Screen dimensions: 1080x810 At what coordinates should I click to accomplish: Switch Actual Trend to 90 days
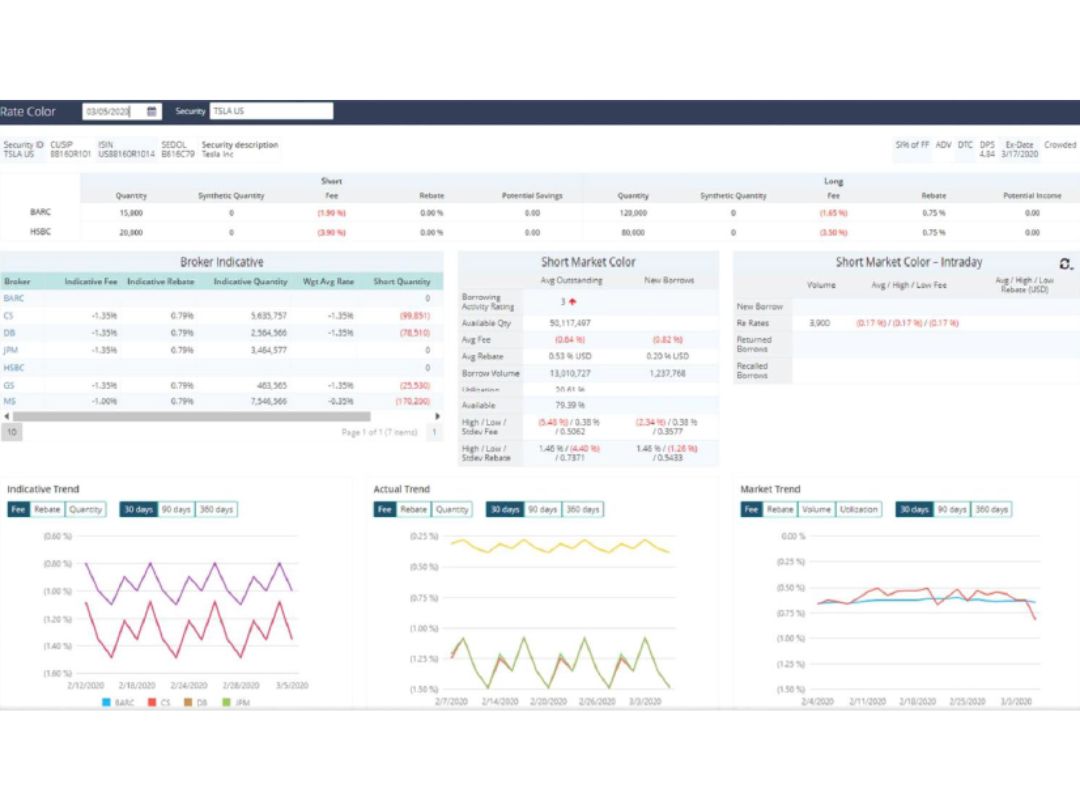(x=543, y=510)
